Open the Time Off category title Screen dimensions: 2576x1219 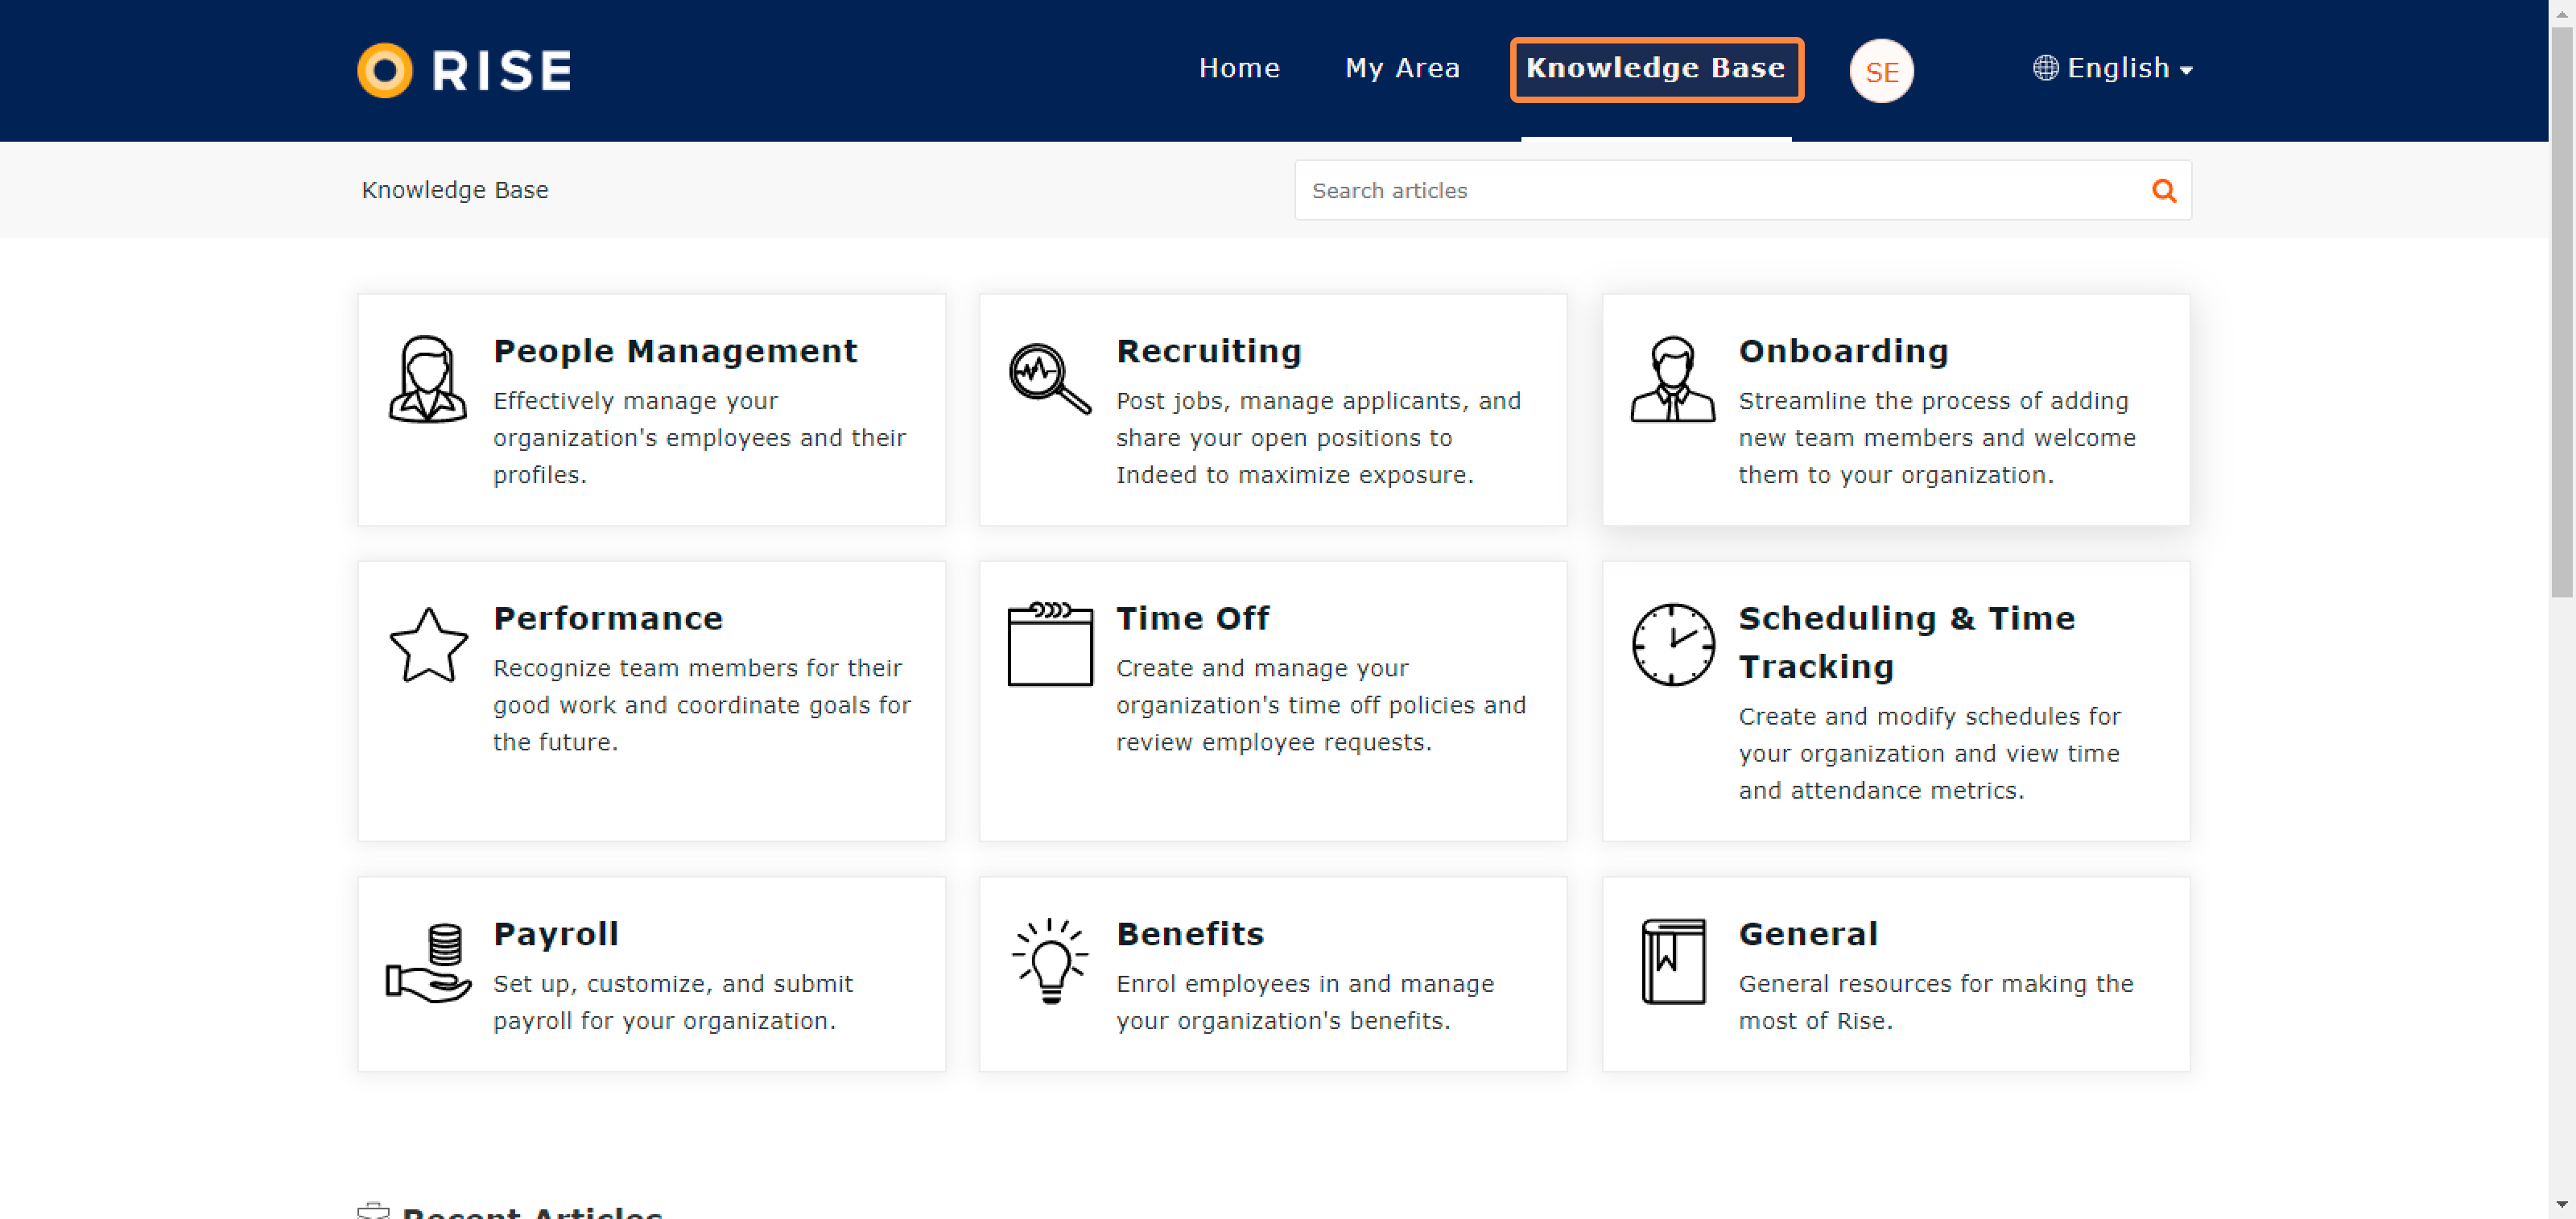point(1192,618)
